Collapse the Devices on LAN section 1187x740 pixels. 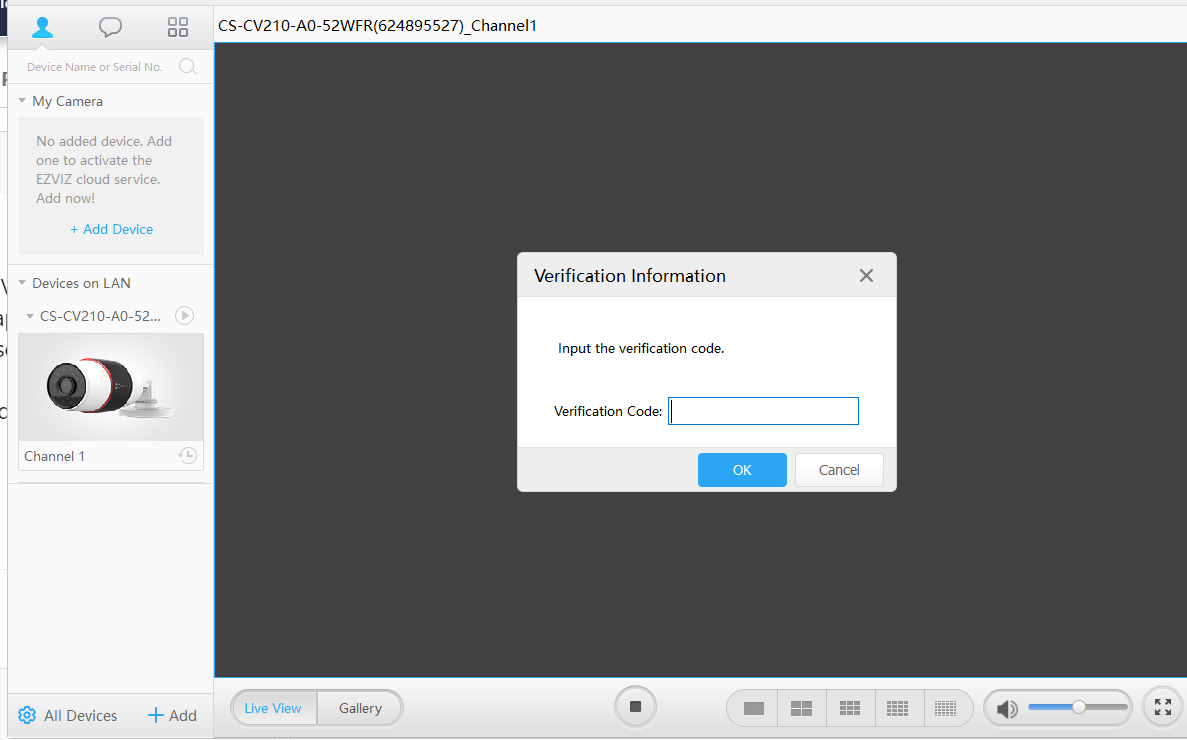pyautogui.click(x=22, y=283)
